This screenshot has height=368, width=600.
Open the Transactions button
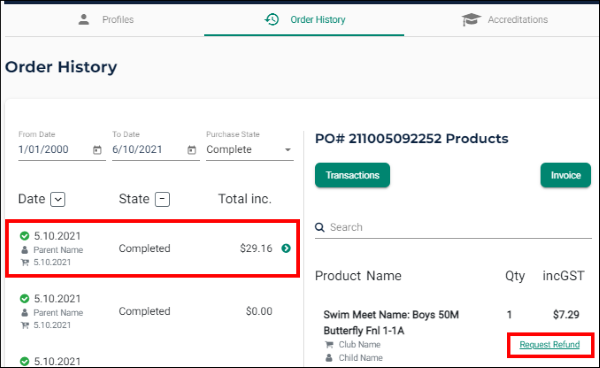352,175
